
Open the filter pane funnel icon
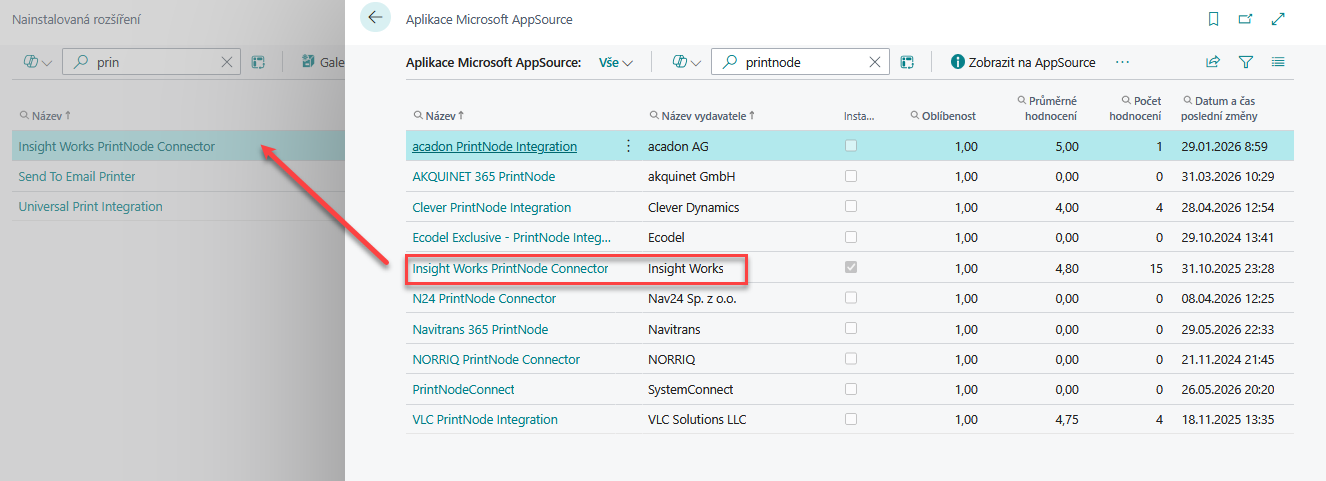click(x=1245, y=62)
